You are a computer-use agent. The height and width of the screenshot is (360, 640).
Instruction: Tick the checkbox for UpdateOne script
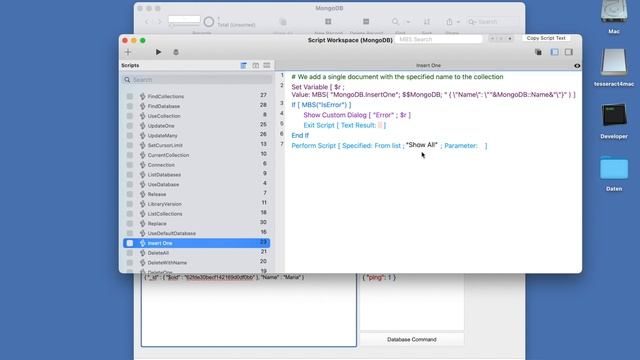pyautogui.click(x=130, y=126)
